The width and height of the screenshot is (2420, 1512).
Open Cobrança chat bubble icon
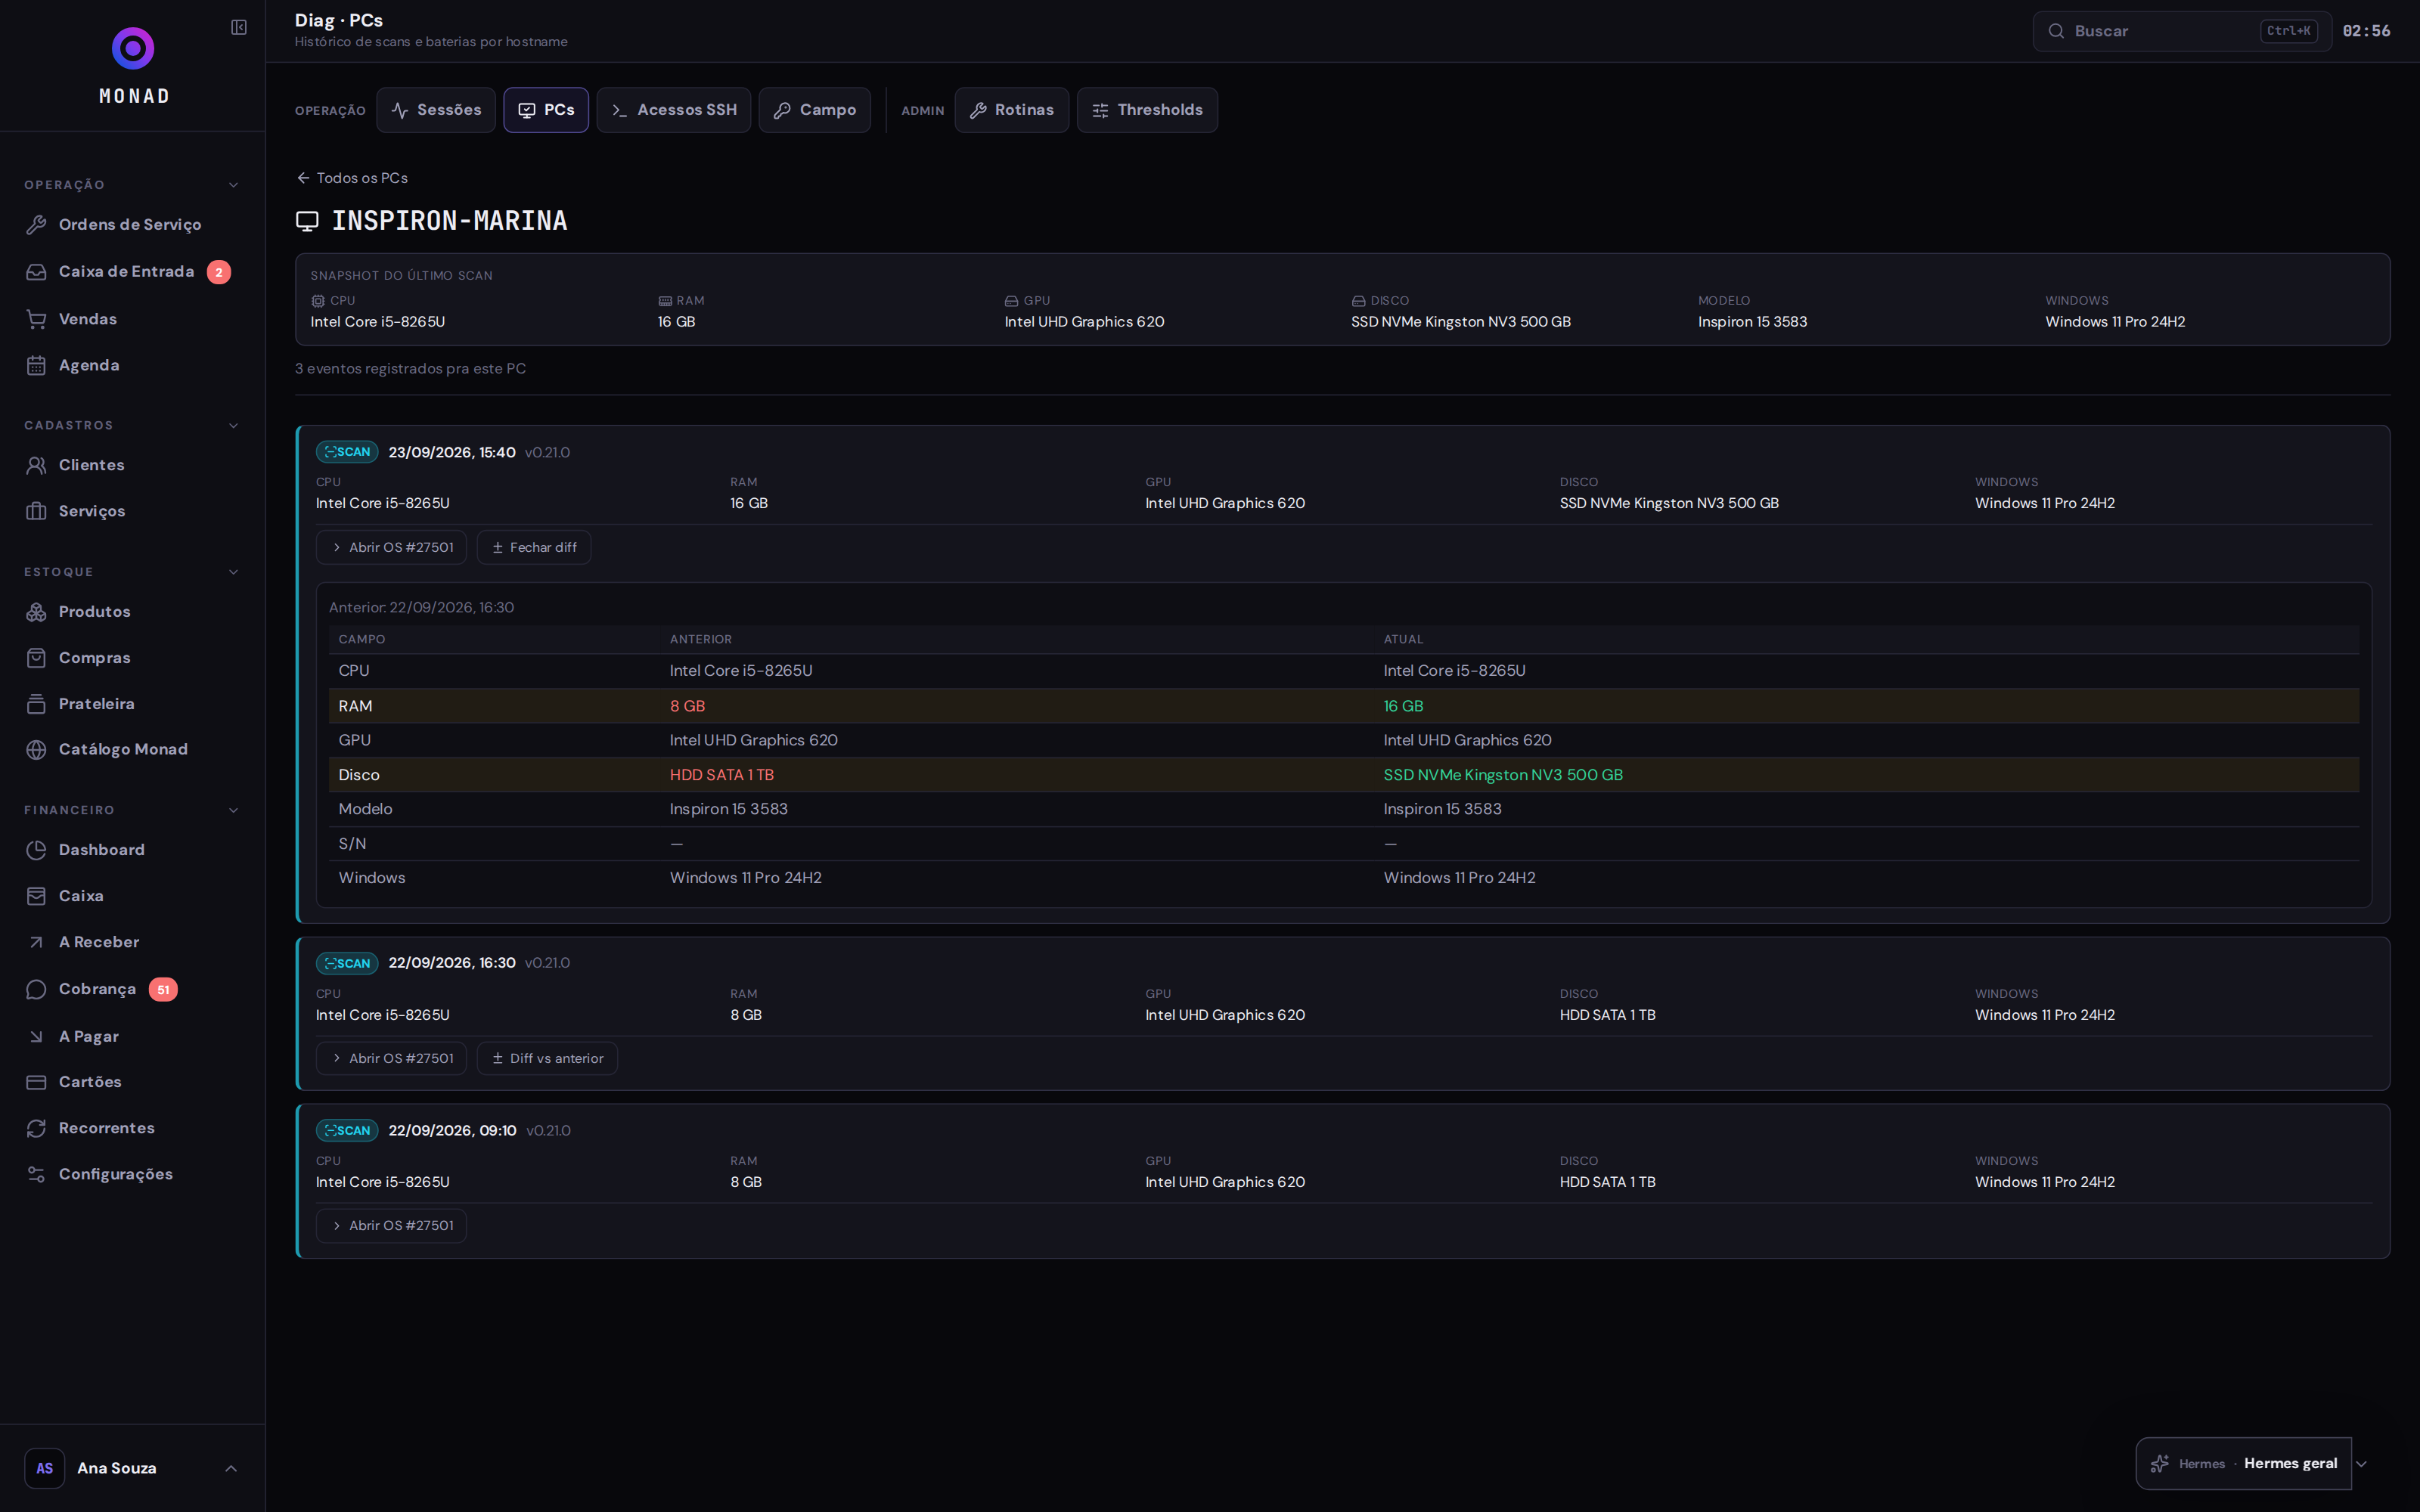tap(37, 989)
